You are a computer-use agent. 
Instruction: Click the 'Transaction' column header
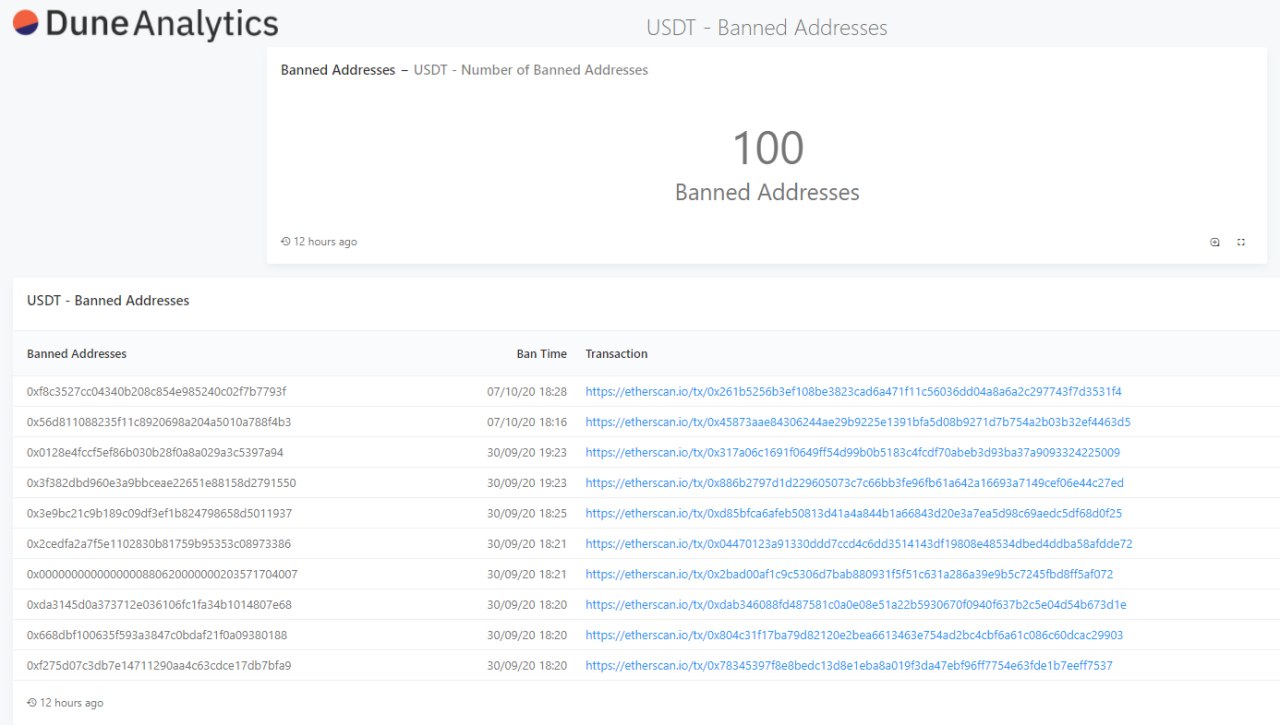617,354
